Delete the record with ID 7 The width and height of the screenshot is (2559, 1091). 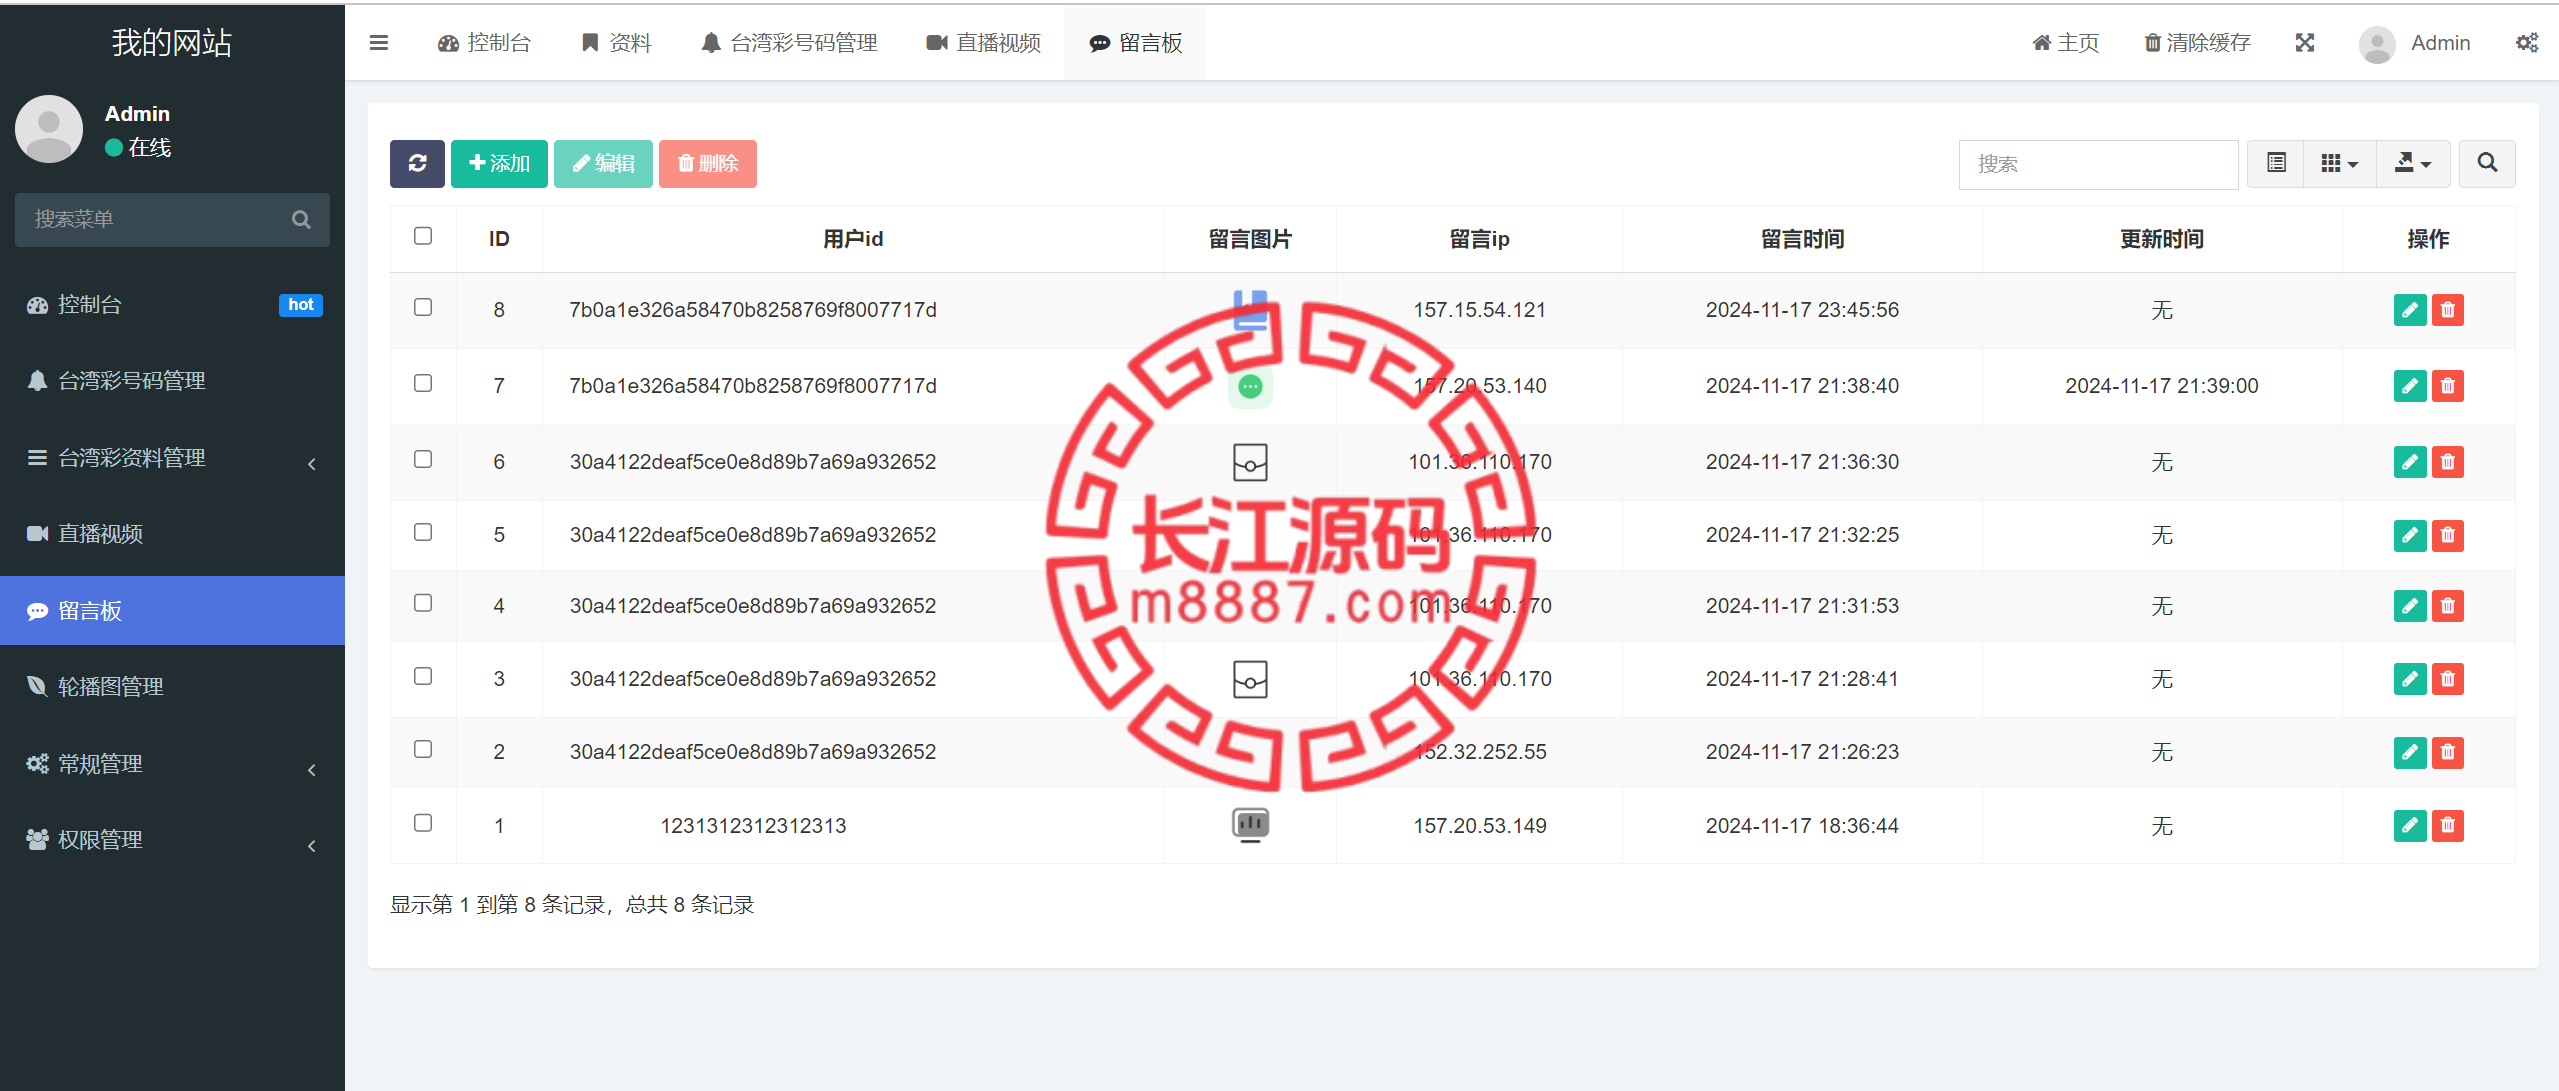2448,386
